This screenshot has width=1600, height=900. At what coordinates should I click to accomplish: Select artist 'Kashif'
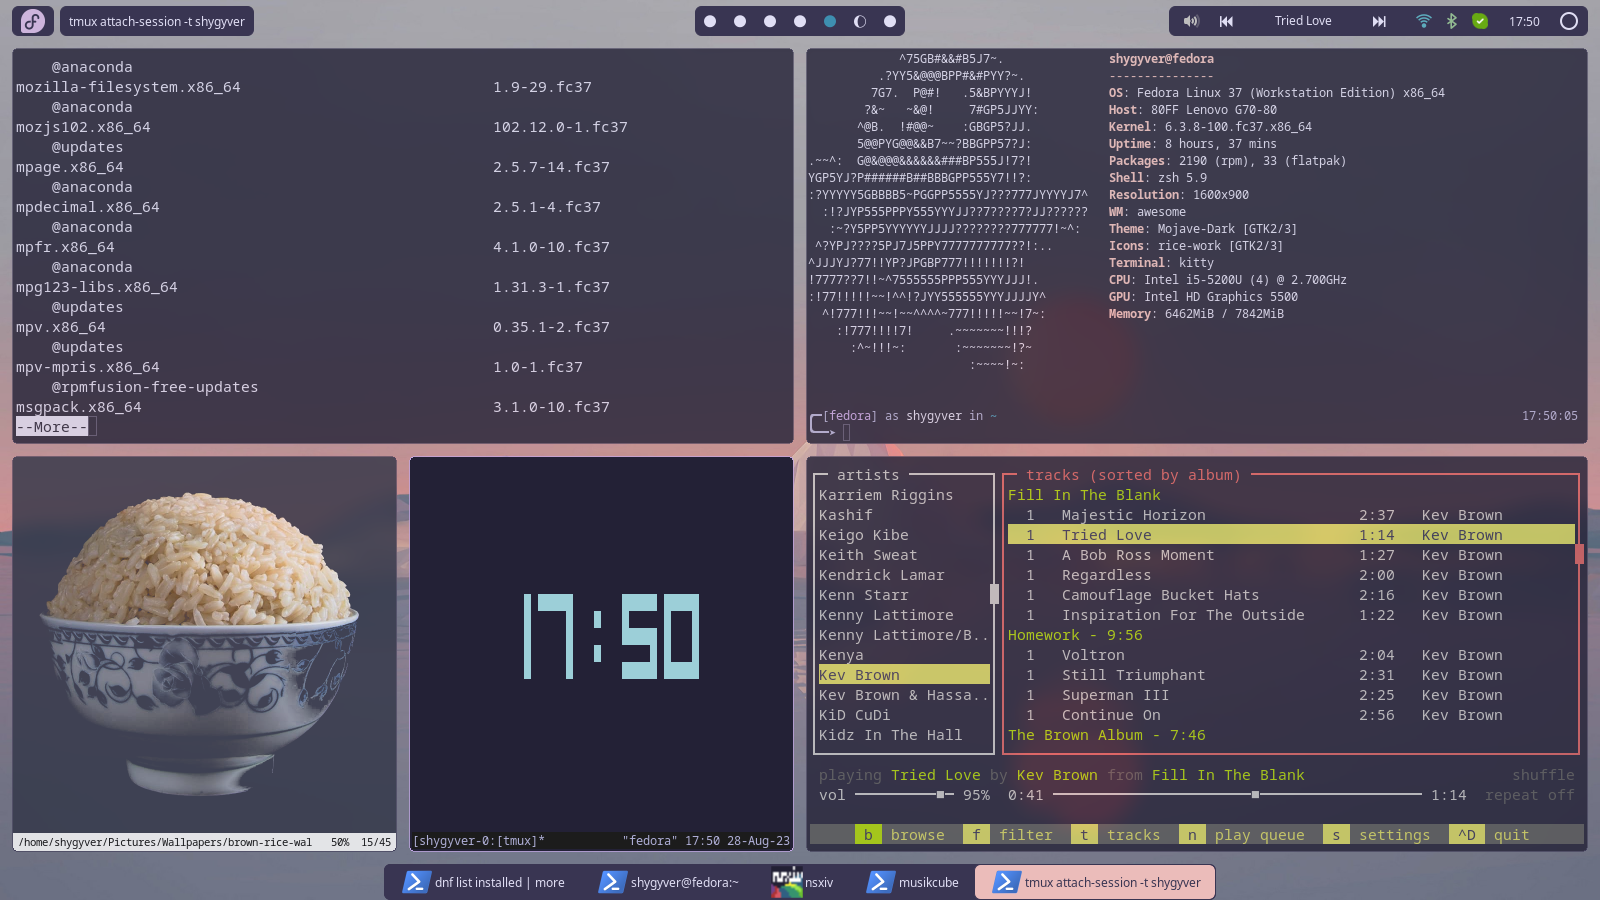click(x=846, y=515)
